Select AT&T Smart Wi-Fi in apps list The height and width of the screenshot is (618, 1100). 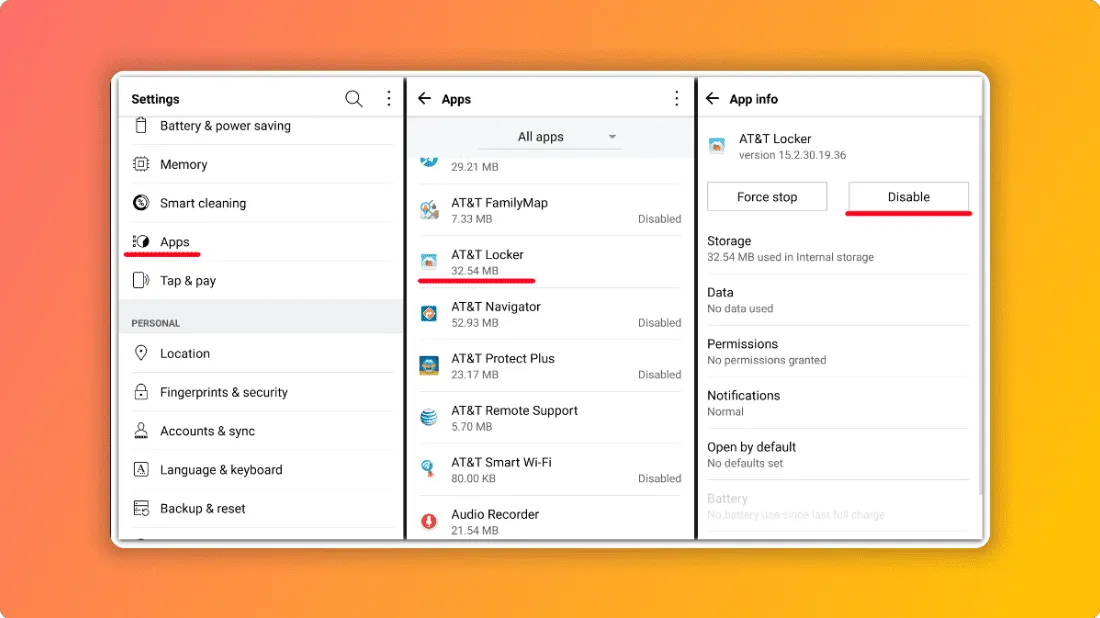click(550, 469)
